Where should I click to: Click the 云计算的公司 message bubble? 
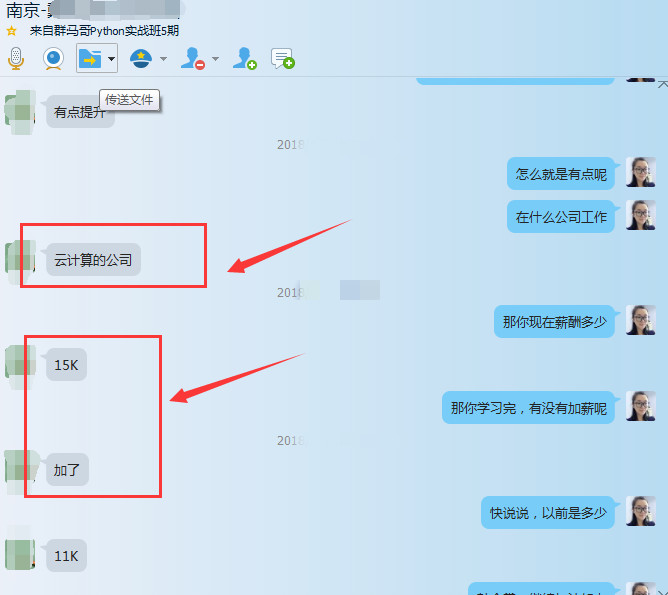pyautogui.click(x=93, y=260)
